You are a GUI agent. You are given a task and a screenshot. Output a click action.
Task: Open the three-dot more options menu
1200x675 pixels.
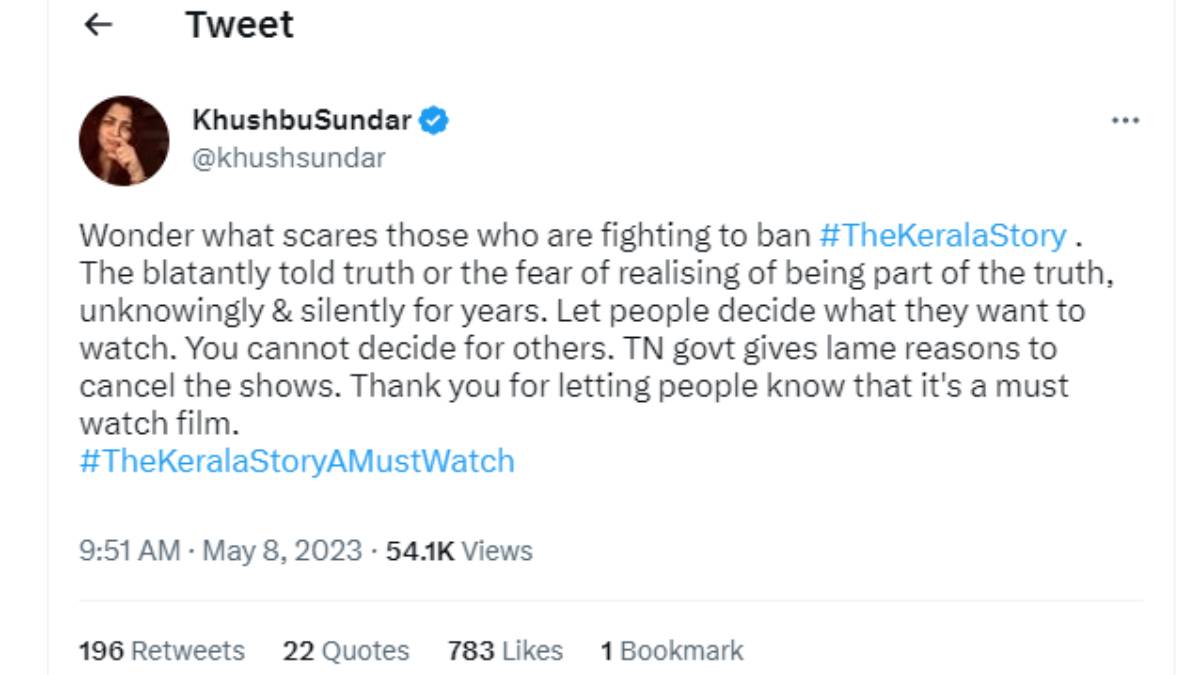(1125, 121)
